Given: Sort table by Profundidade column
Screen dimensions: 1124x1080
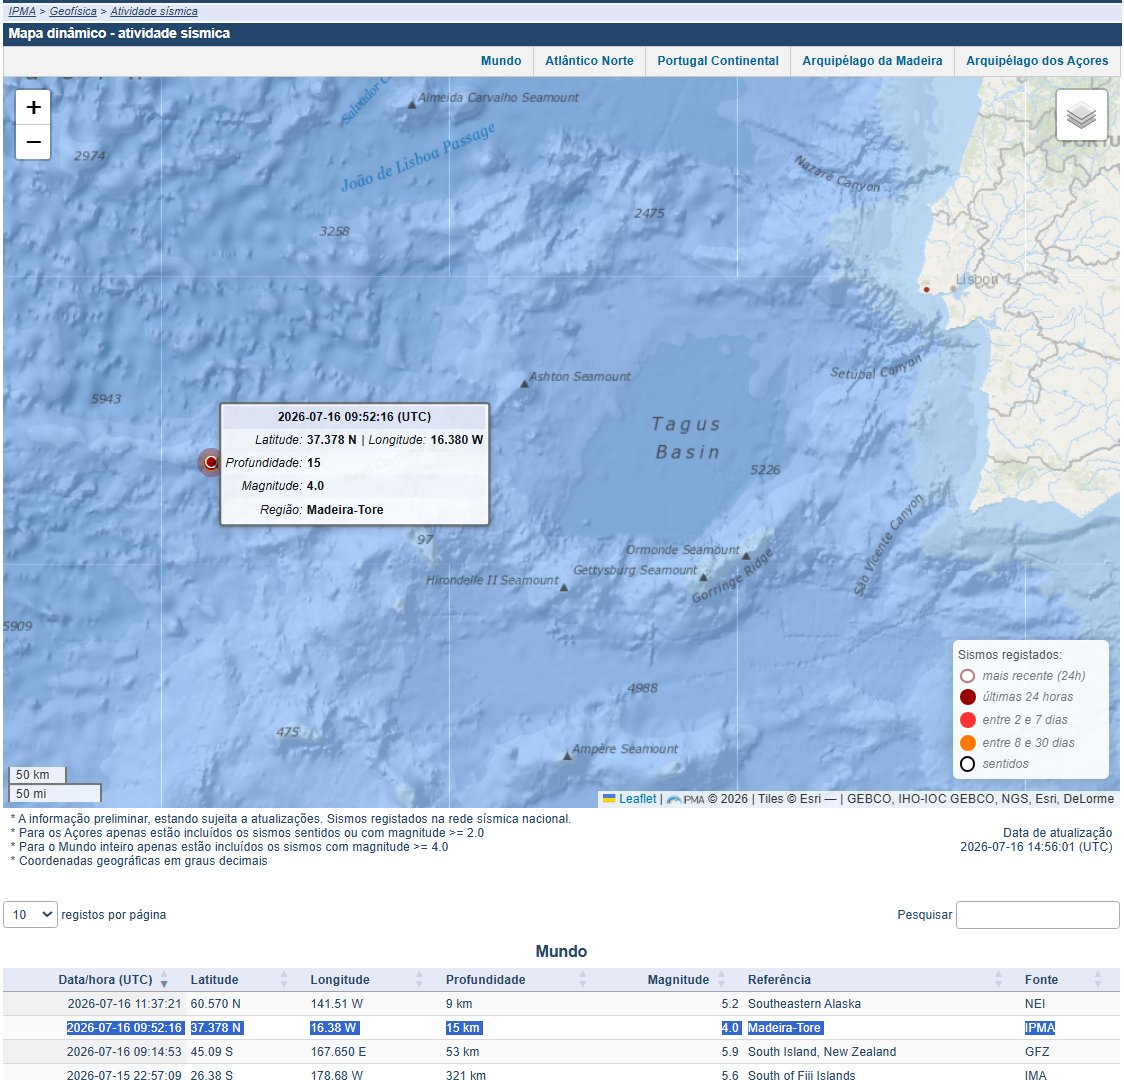Looking at the screenshot, I should coord(485,980).
